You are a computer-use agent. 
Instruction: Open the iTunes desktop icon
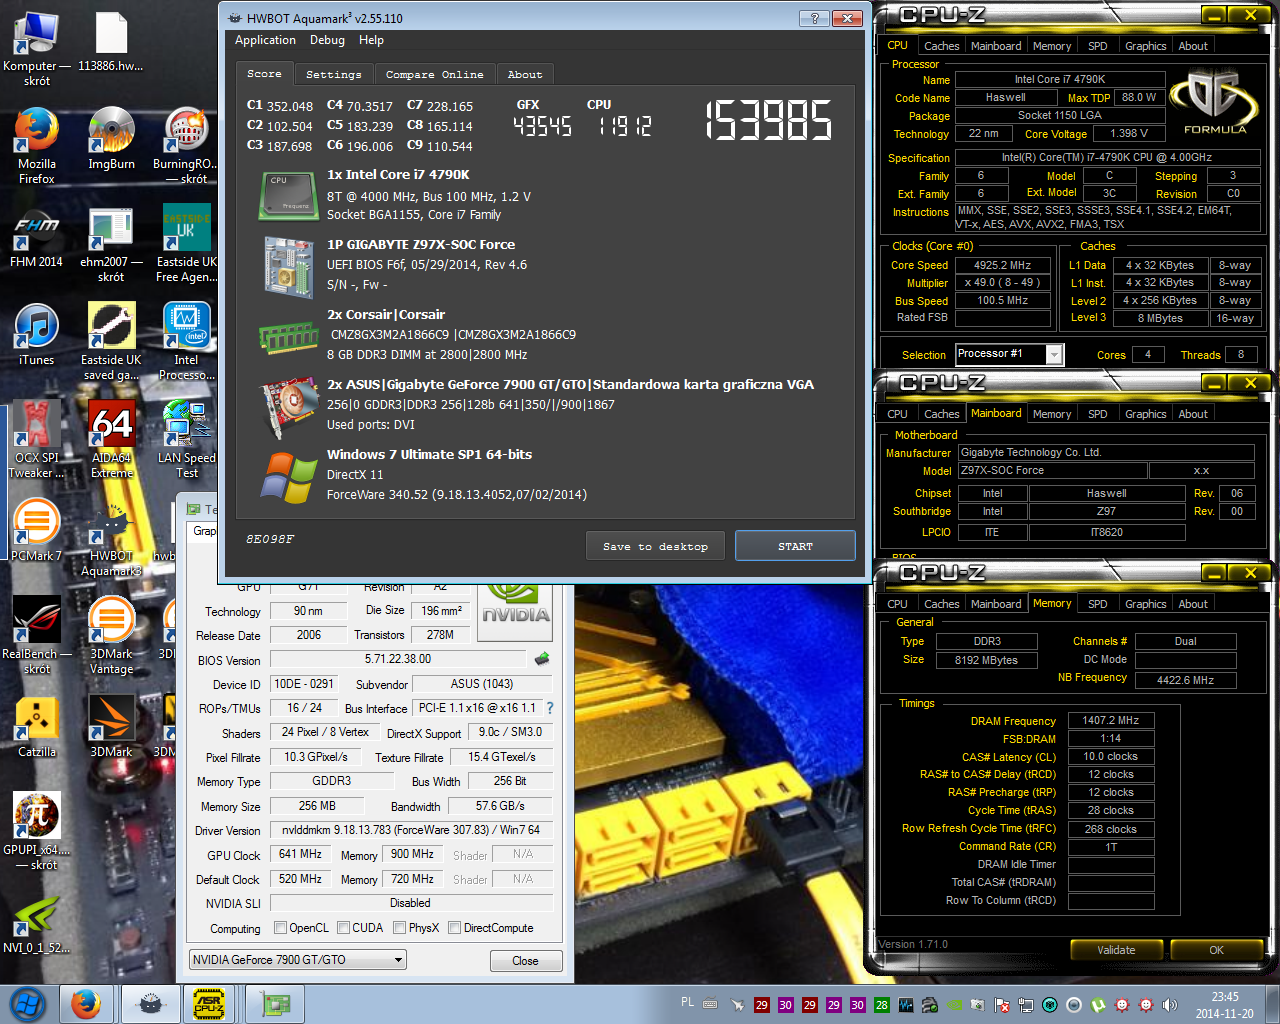tap(37, 335)
